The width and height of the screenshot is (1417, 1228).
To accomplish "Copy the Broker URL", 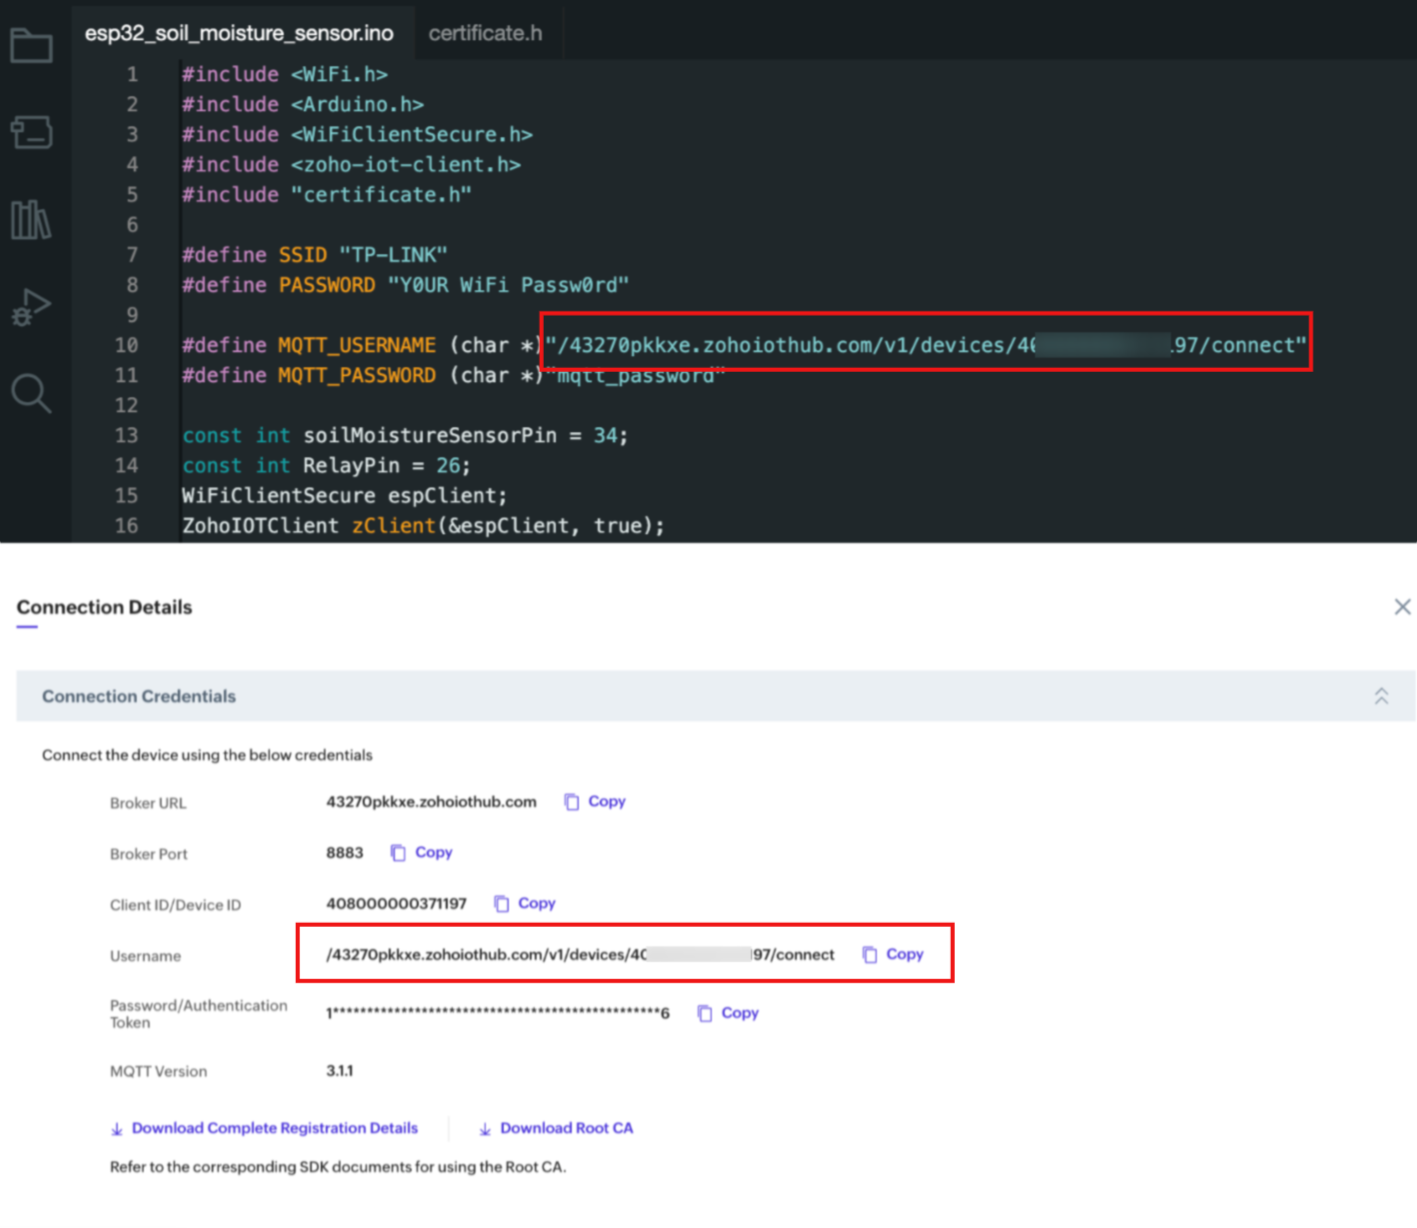I will [606, 801].
